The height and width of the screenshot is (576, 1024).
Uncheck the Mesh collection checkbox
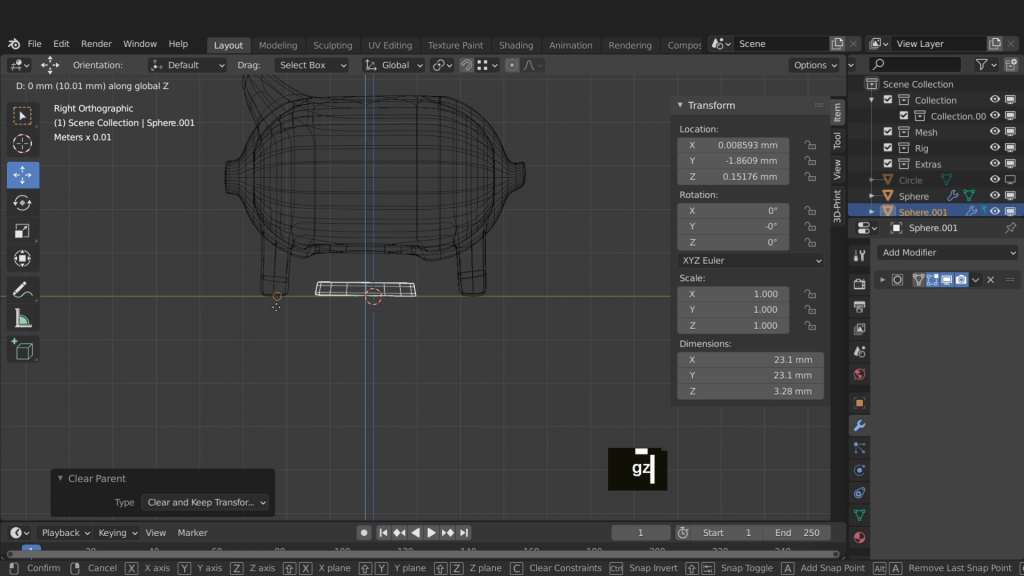tap(888, 132)
